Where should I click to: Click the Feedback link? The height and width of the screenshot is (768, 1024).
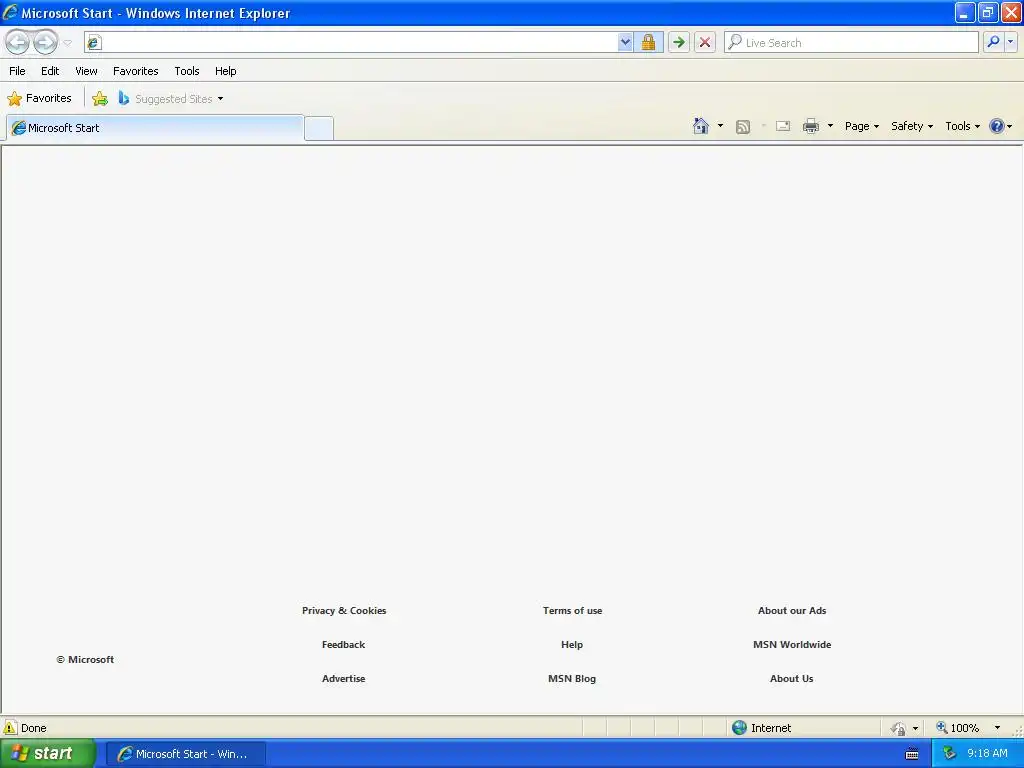point(344,645)
